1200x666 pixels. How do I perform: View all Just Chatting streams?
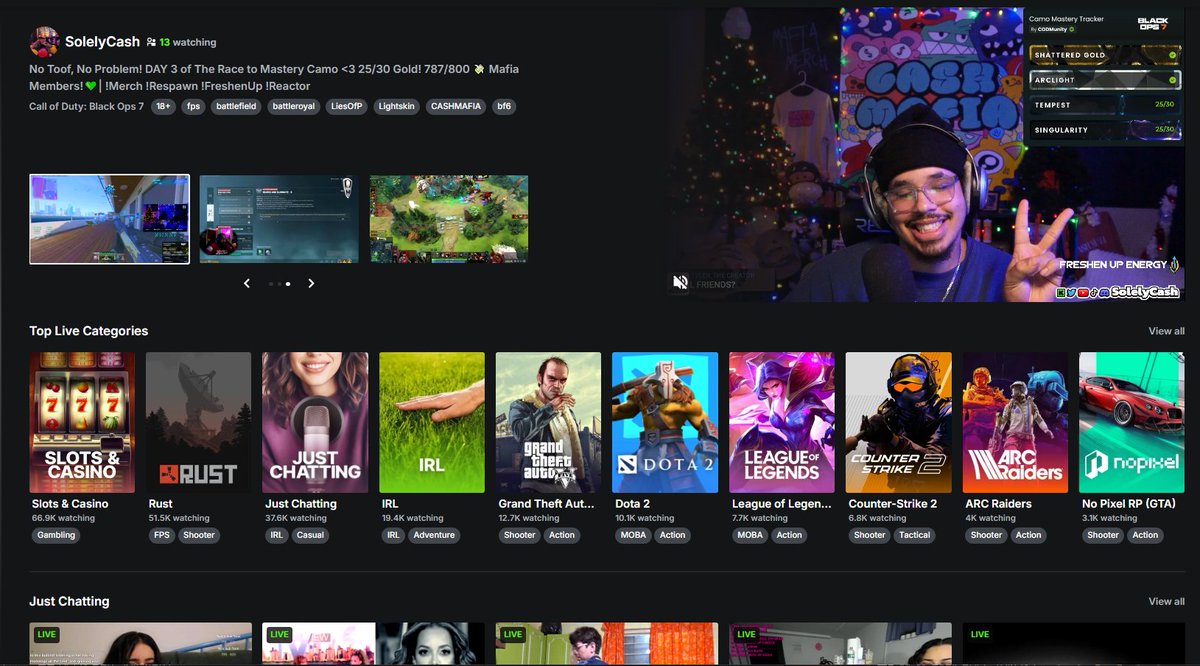(x=1166, y=601)
